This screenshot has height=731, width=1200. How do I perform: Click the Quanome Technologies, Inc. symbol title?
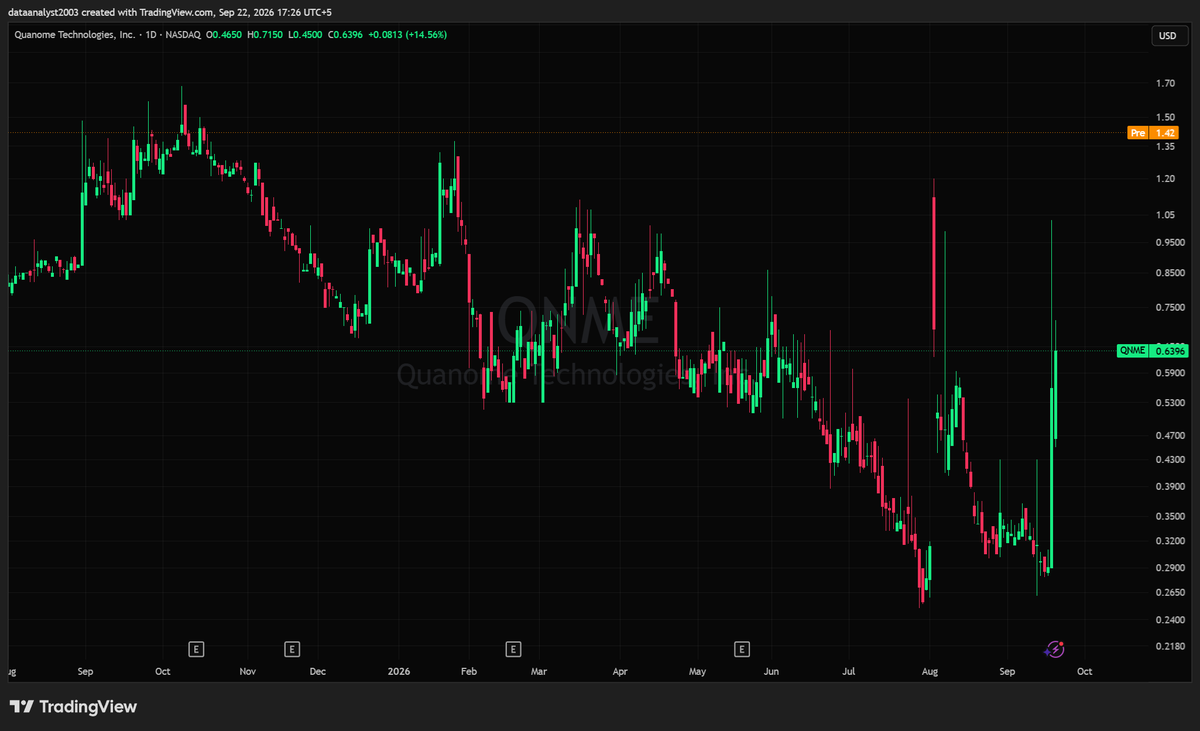coord(75,34)
